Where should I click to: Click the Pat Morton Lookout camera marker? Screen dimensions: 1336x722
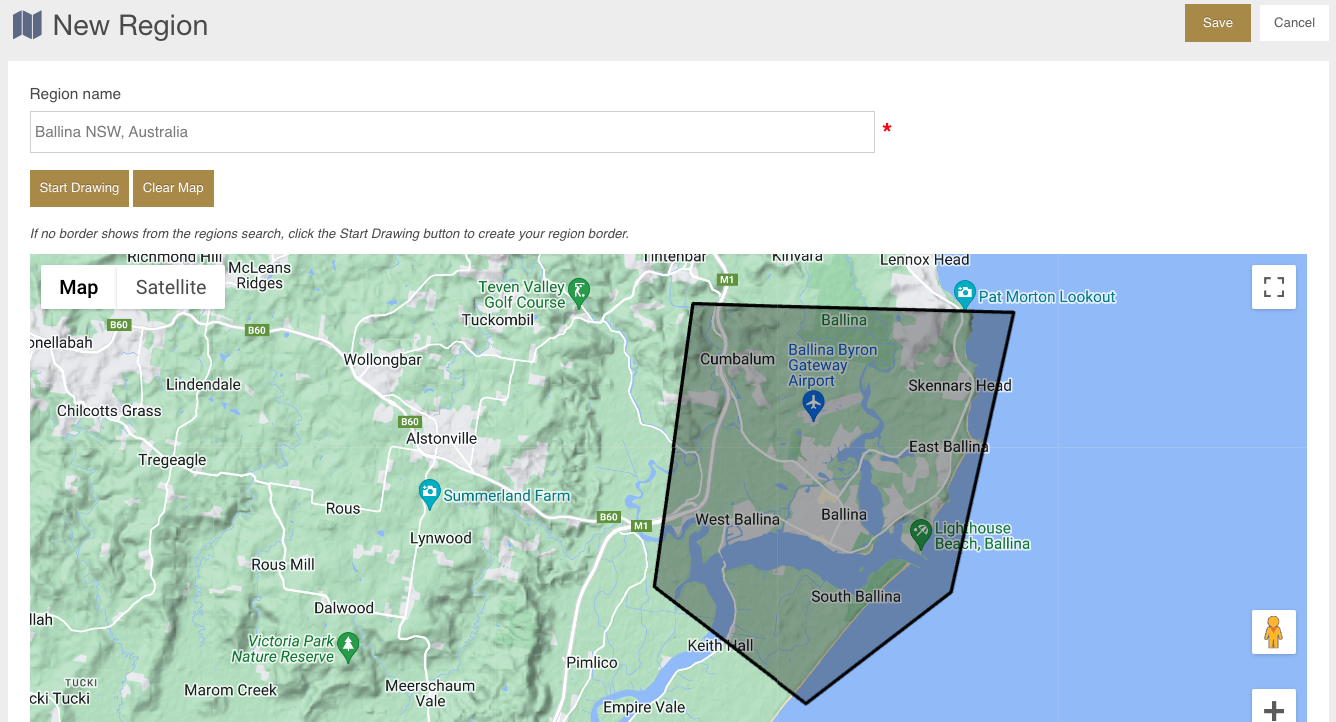pyautogui.click(x=964, y=294)
